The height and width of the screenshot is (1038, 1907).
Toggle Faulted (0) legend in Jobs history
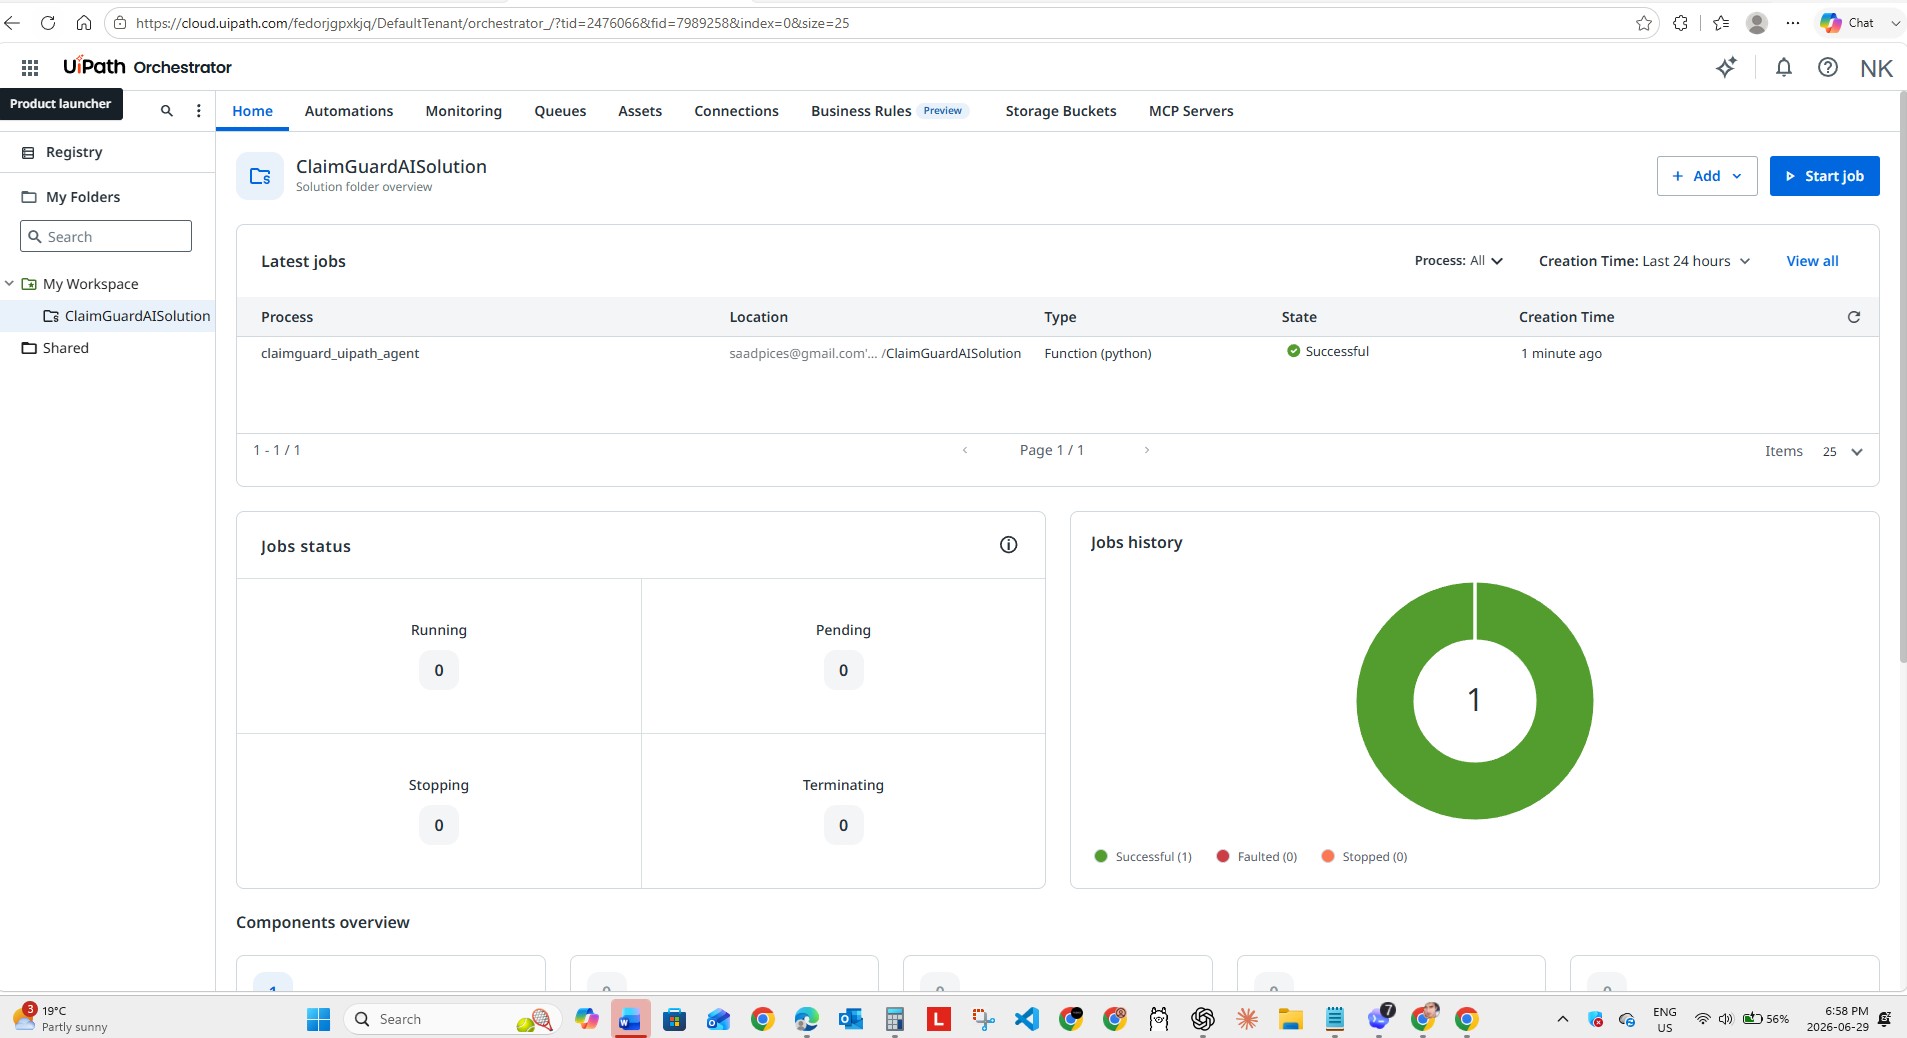pos(1257,857)
